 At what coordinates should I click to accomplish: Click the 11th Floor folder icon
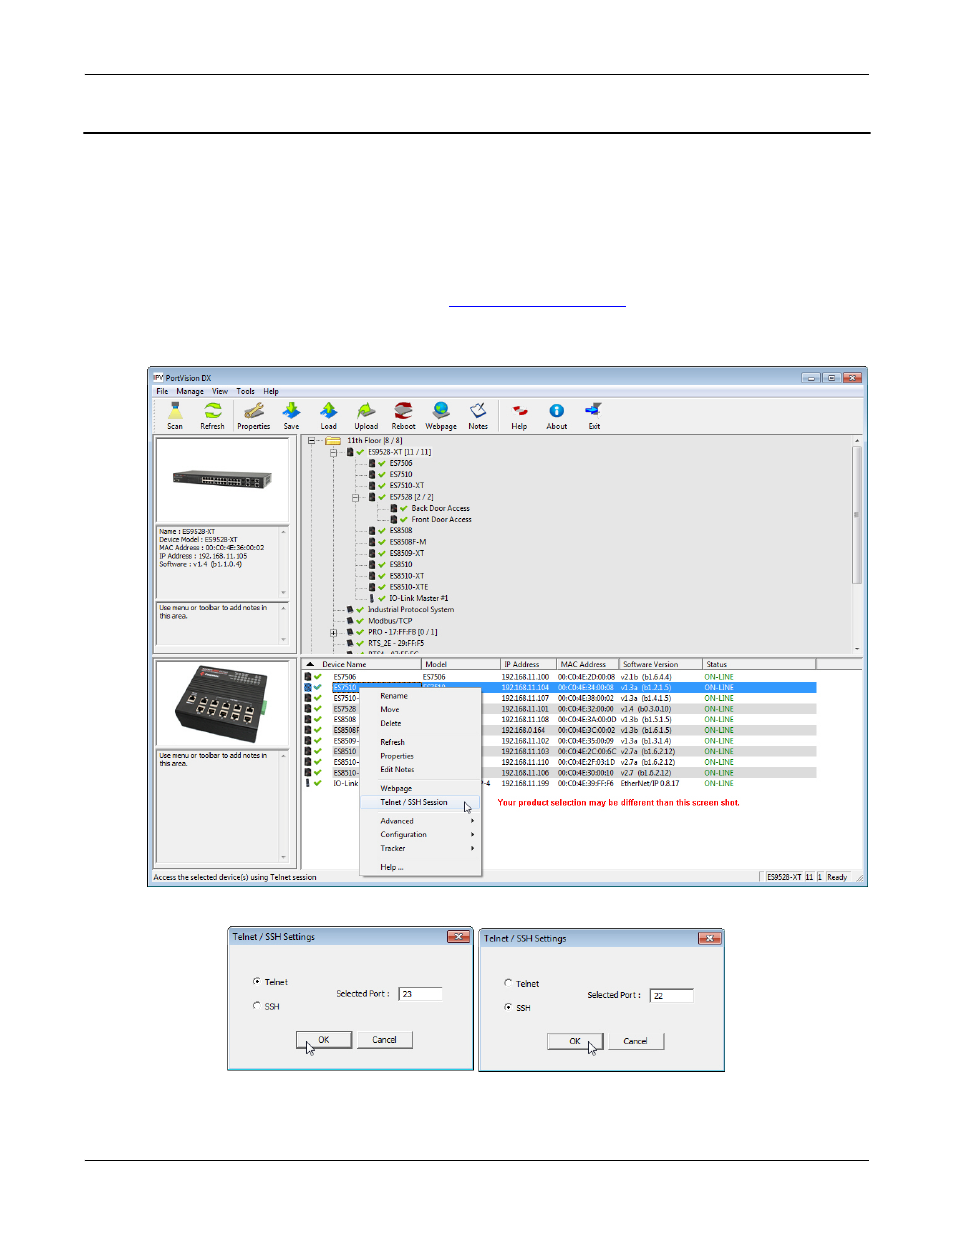click(x=332, y=440)
